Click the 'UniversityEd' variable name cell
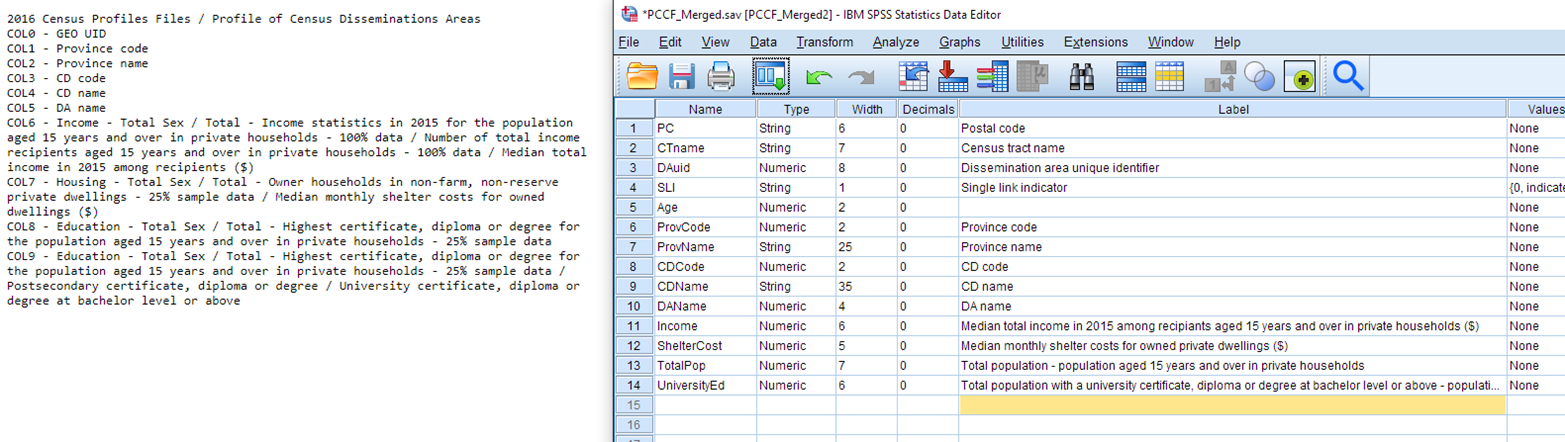This screenshot has height=442, width=1565. click(705, 385)
